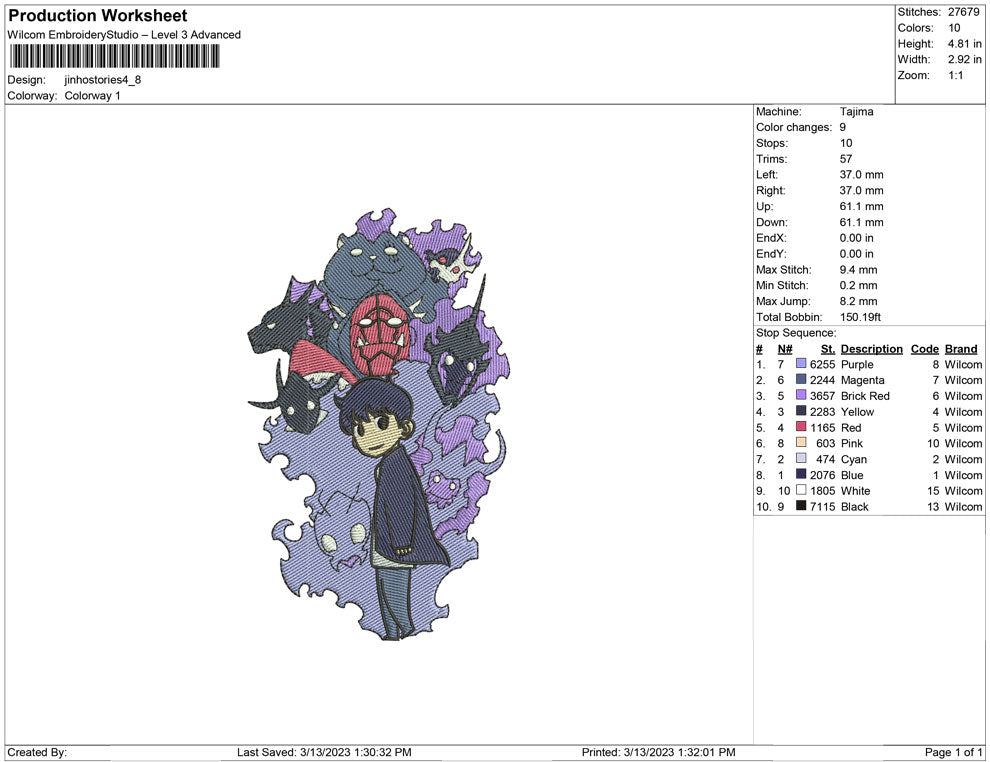Click the Cyan 474 color swatch
Screen dimensions: 990x762
pos(801,458)
